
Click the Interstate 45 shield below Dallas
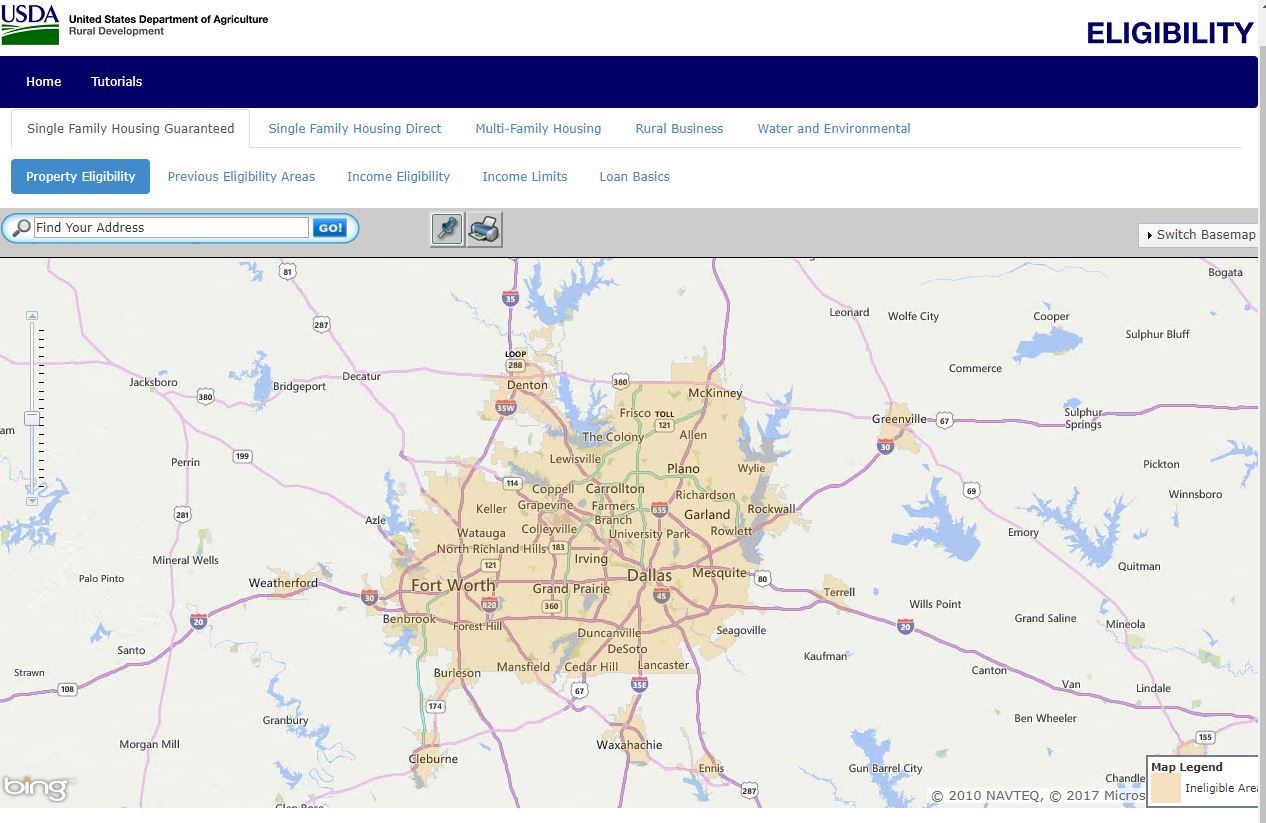coord(661,595)
